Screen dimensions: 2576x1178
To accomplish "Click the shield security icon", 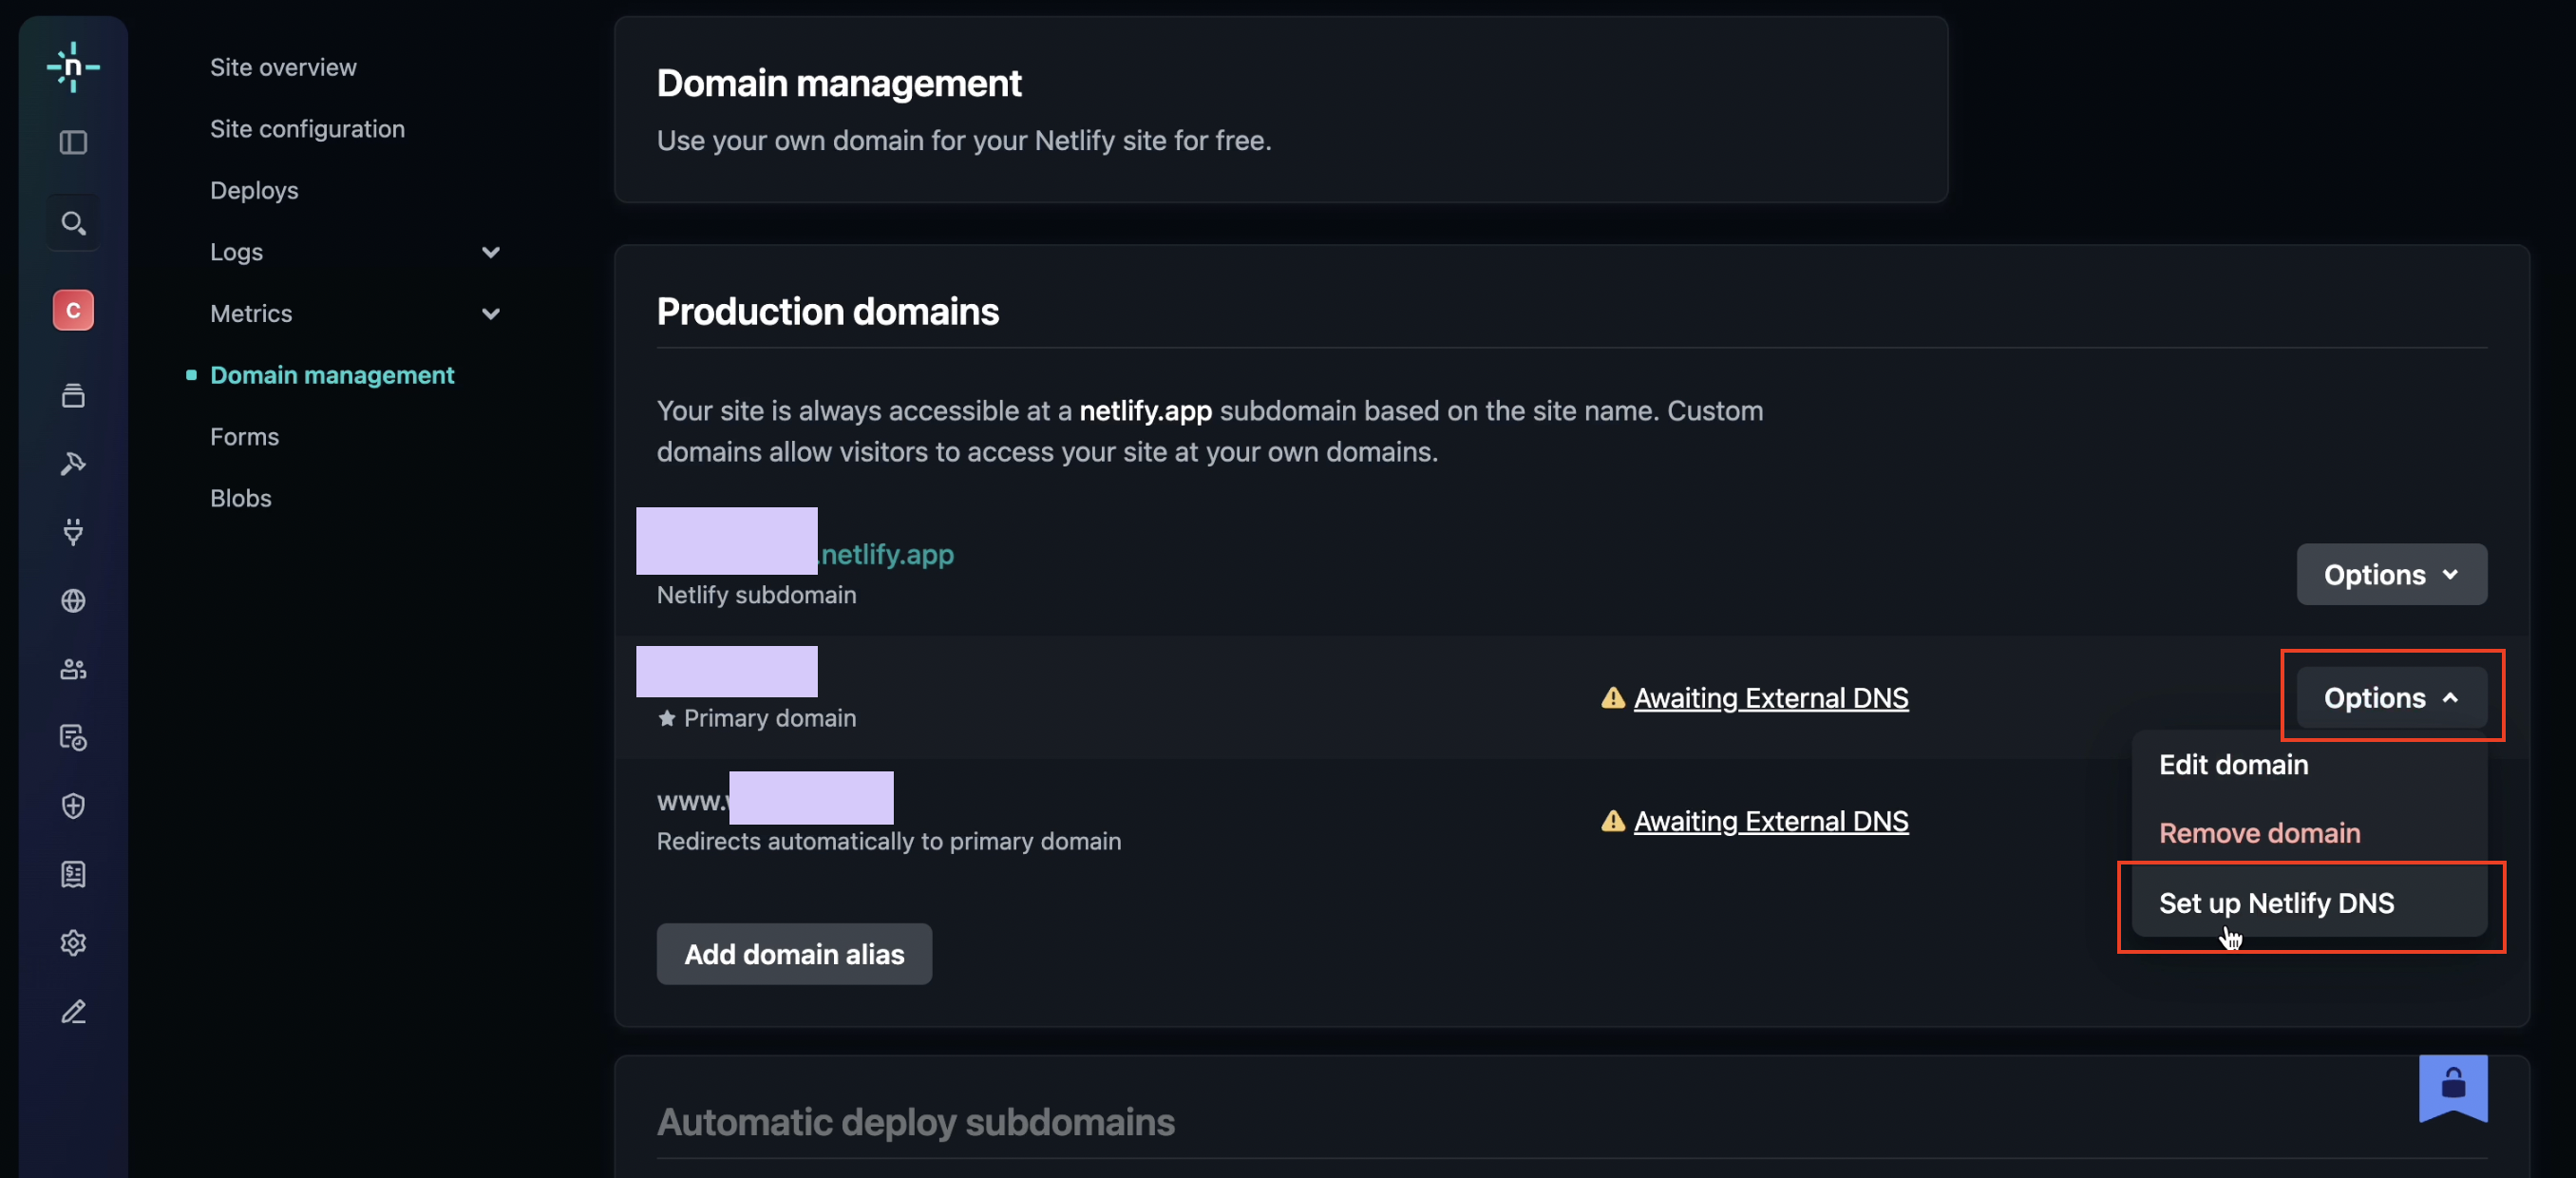I will click(x=73, y=806).
